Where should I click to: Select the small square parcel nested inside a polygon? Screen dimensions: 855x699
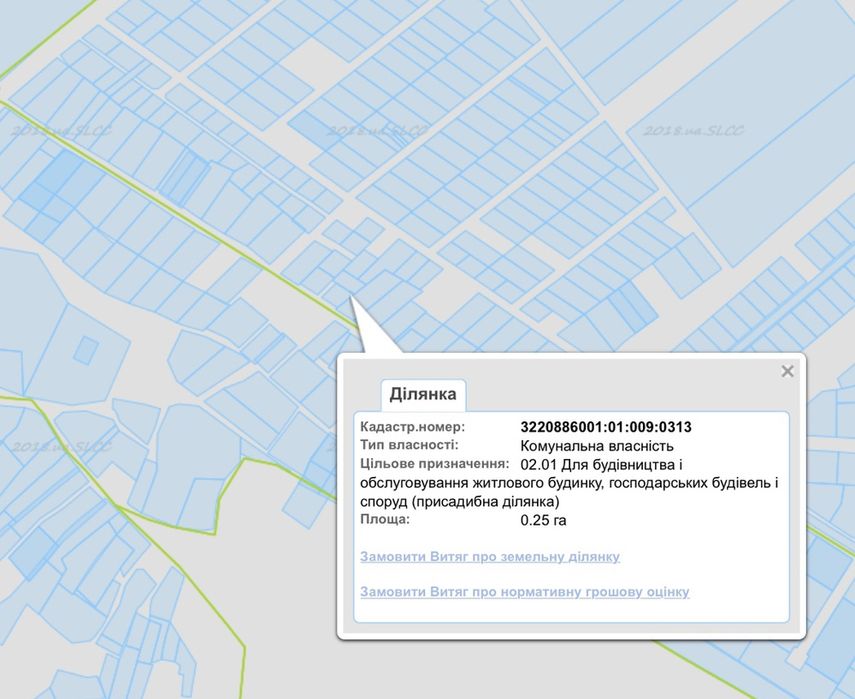click(x=86, y=350)
